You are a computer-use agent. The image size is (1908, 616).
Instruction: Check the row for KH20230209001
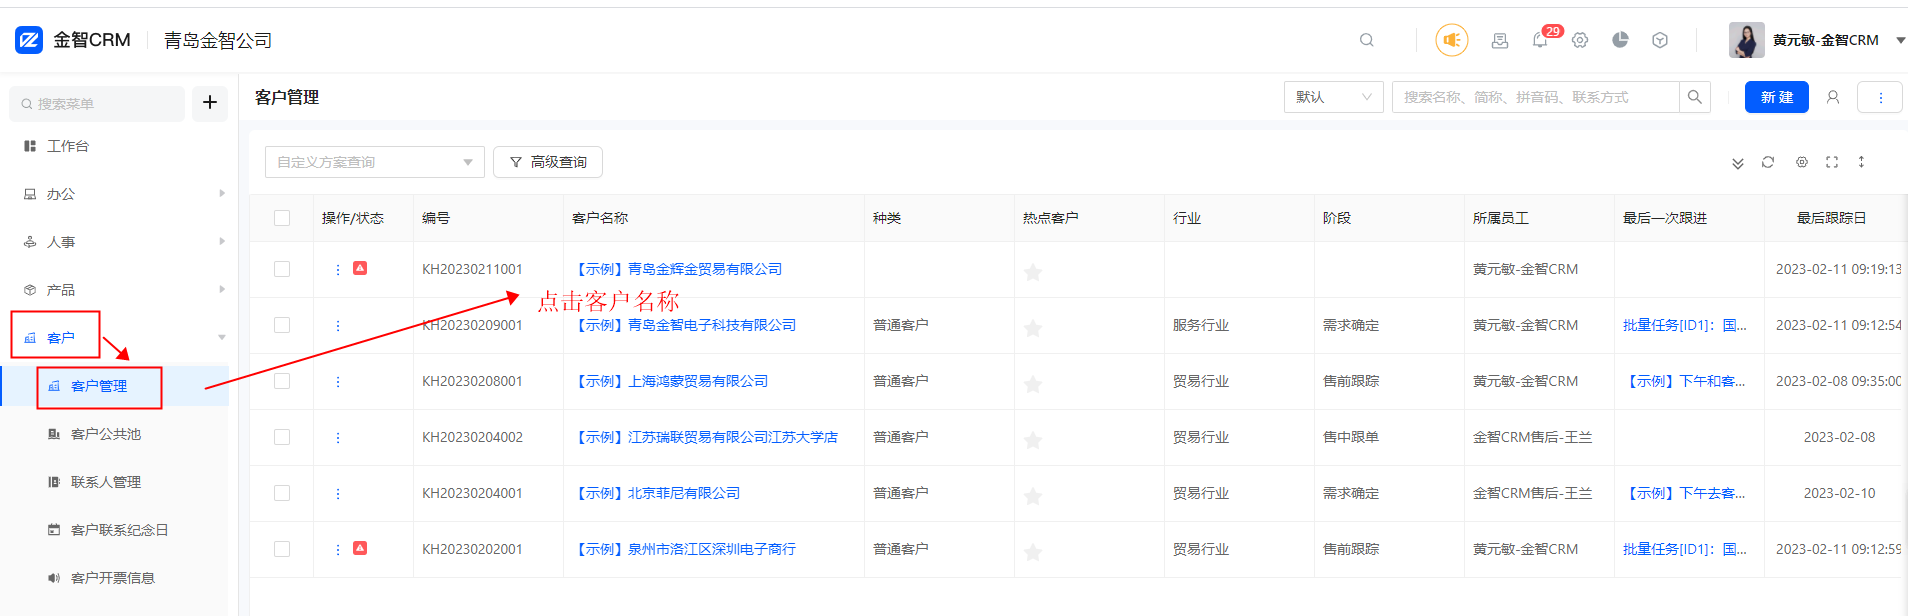point(282,325)
